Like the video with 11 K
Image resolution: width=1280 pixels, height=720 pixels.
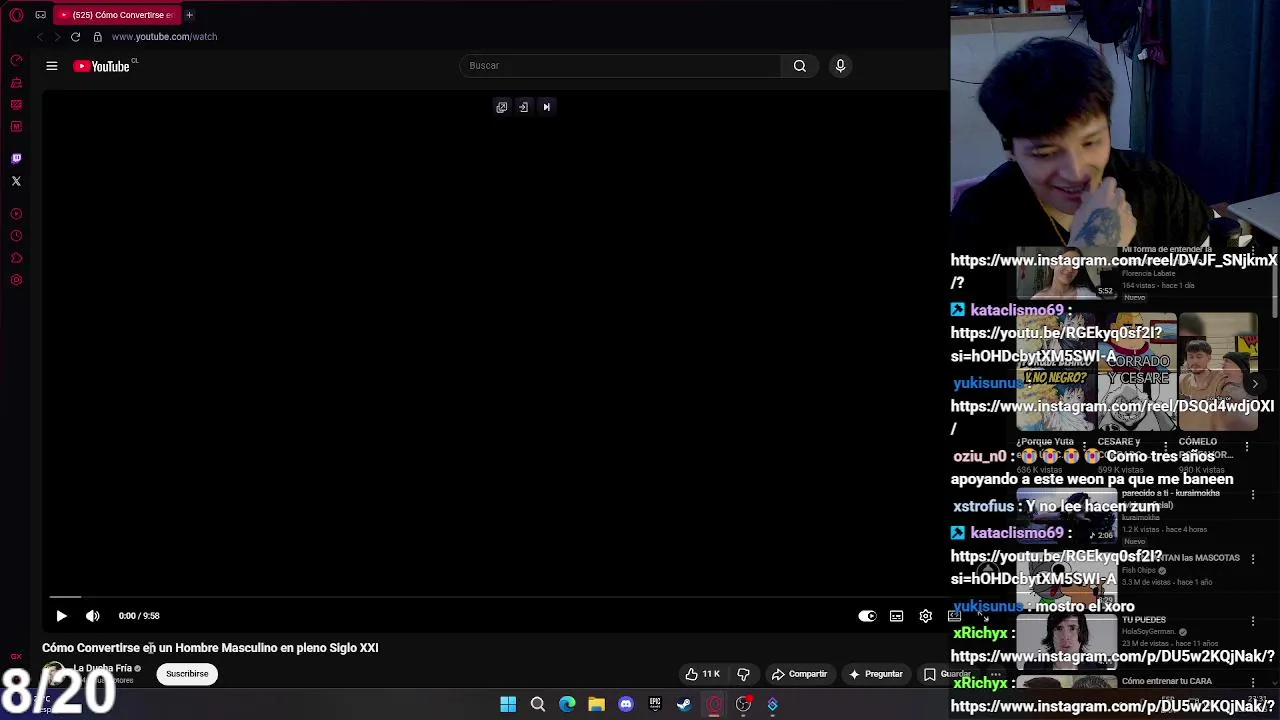pos(702,674)
